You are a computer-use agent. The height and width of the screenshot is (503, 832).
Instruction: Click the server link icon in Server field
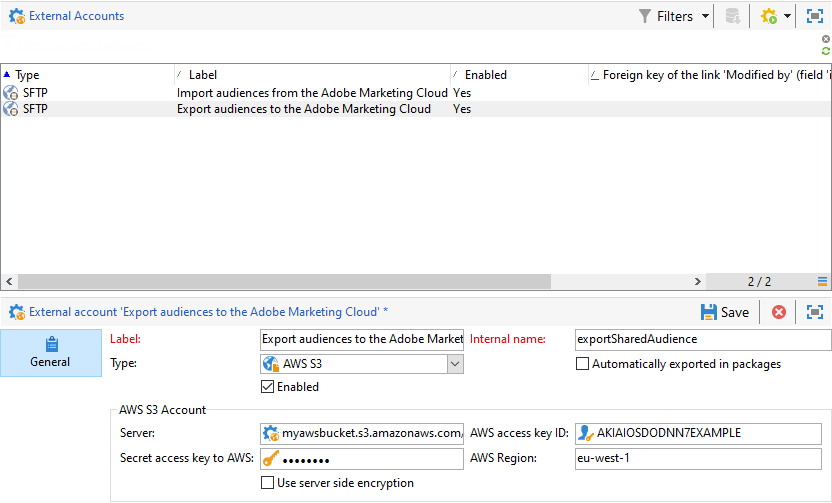[270, 433]
